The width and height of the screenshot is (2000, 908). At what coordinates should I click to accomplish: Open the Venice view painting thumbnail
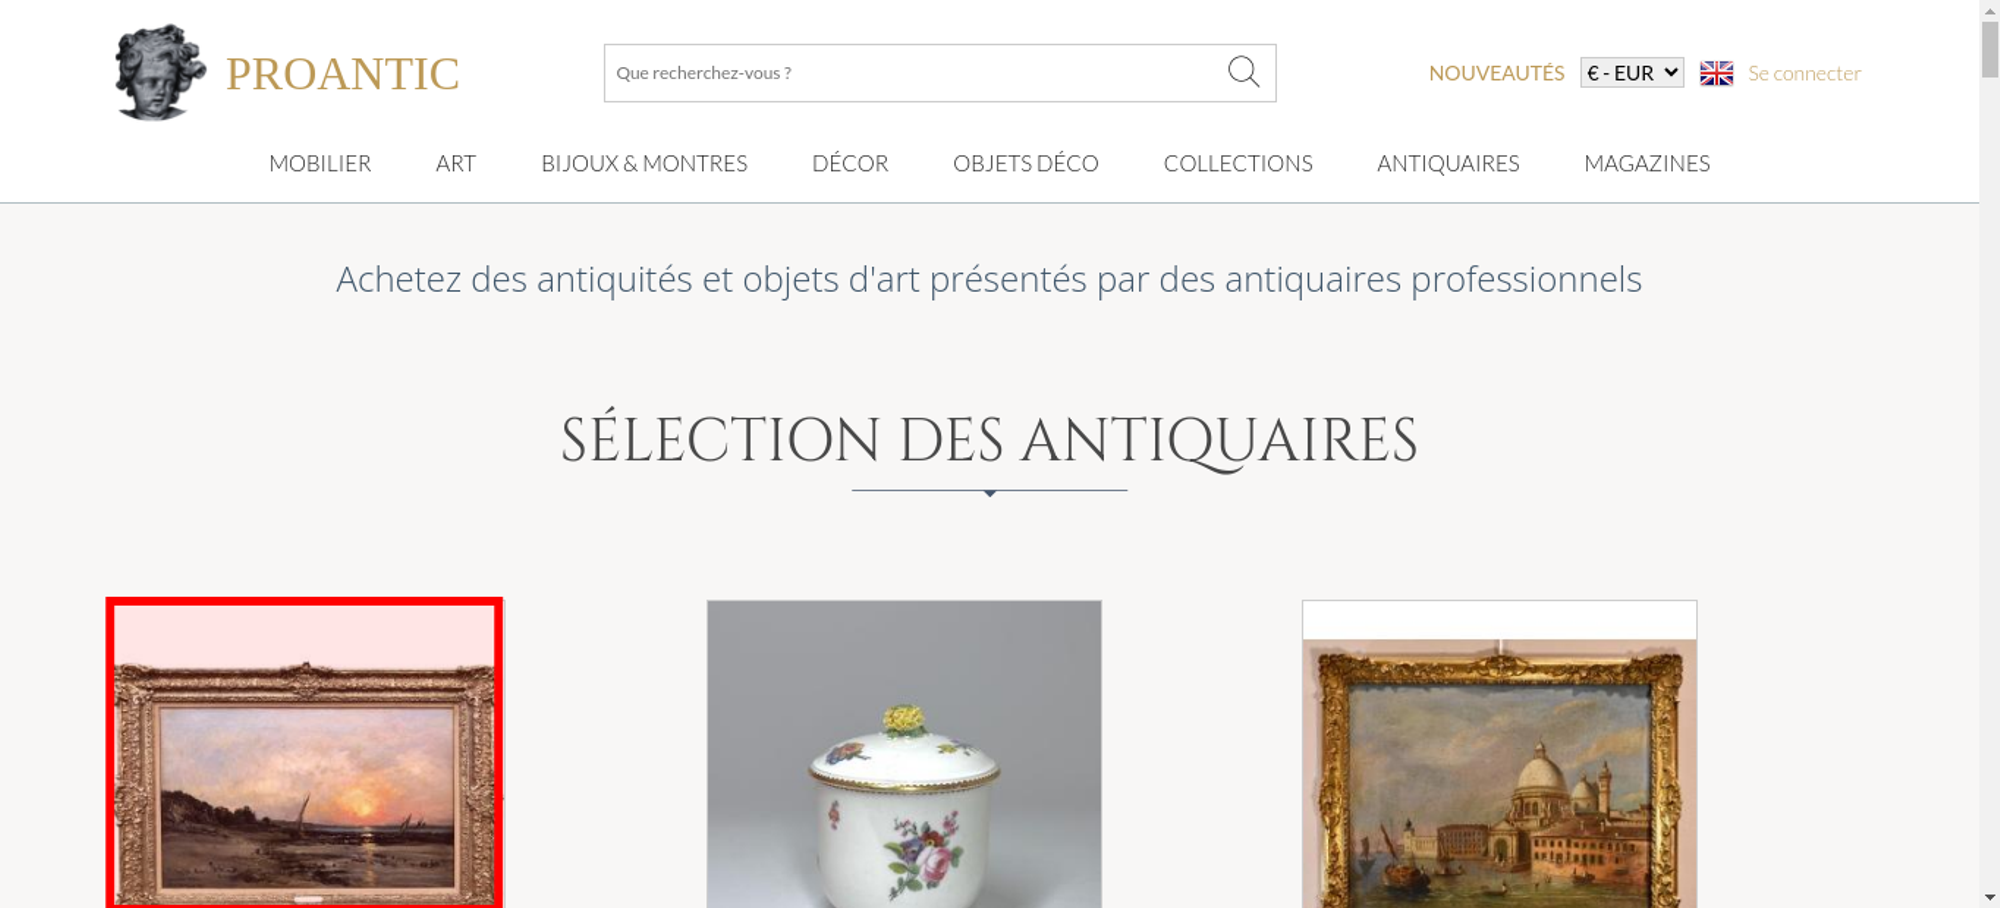[x=1499, y=754]
